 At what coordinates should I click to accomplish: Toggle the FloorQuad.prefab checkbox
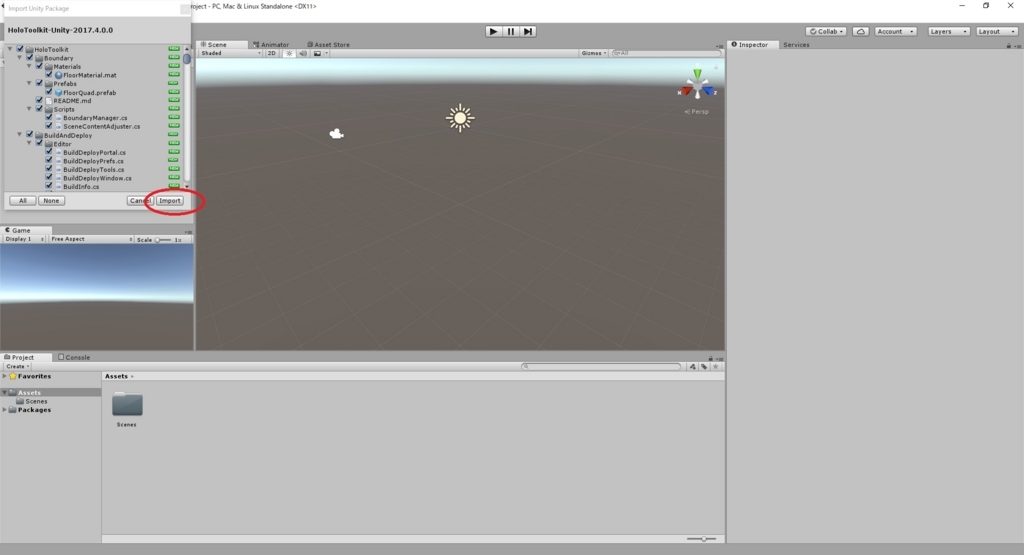coord(49,92)
